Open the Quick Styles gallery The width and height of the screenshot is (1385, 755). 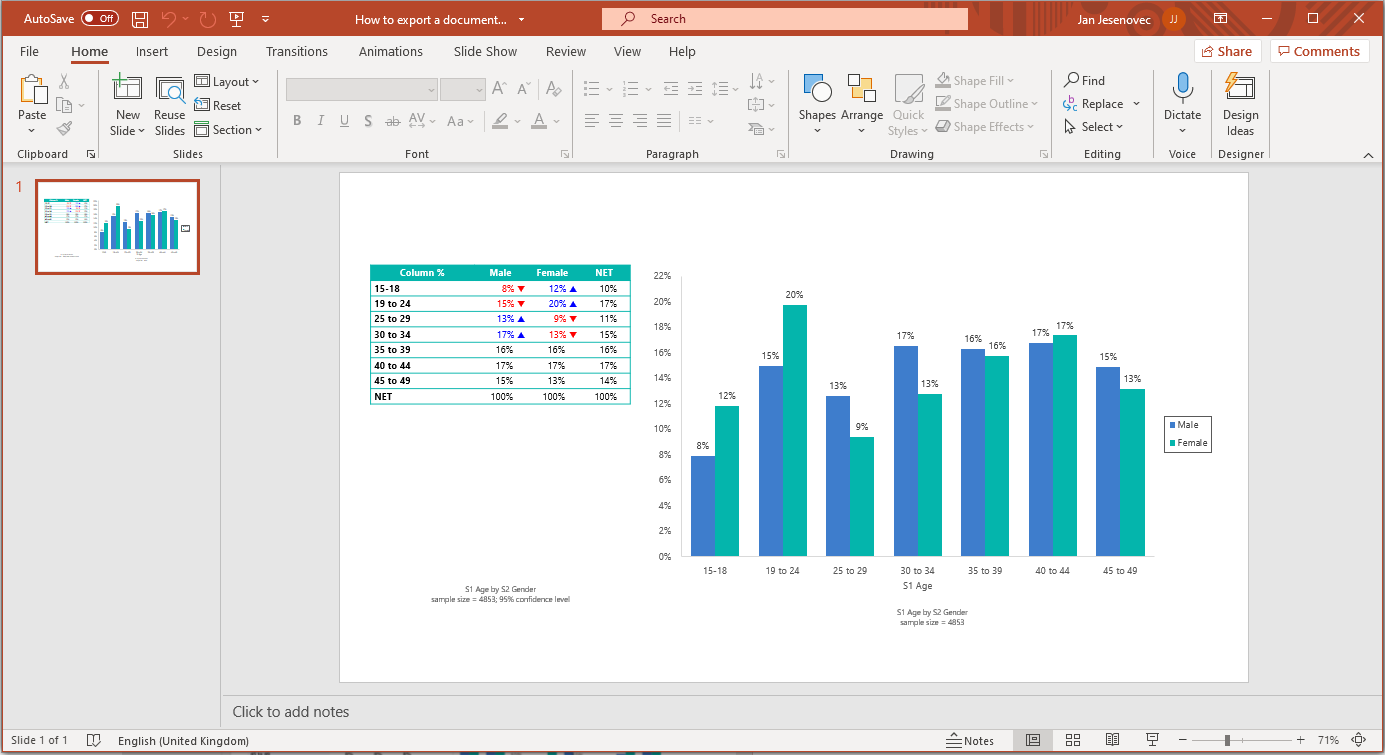coord(908,104)
